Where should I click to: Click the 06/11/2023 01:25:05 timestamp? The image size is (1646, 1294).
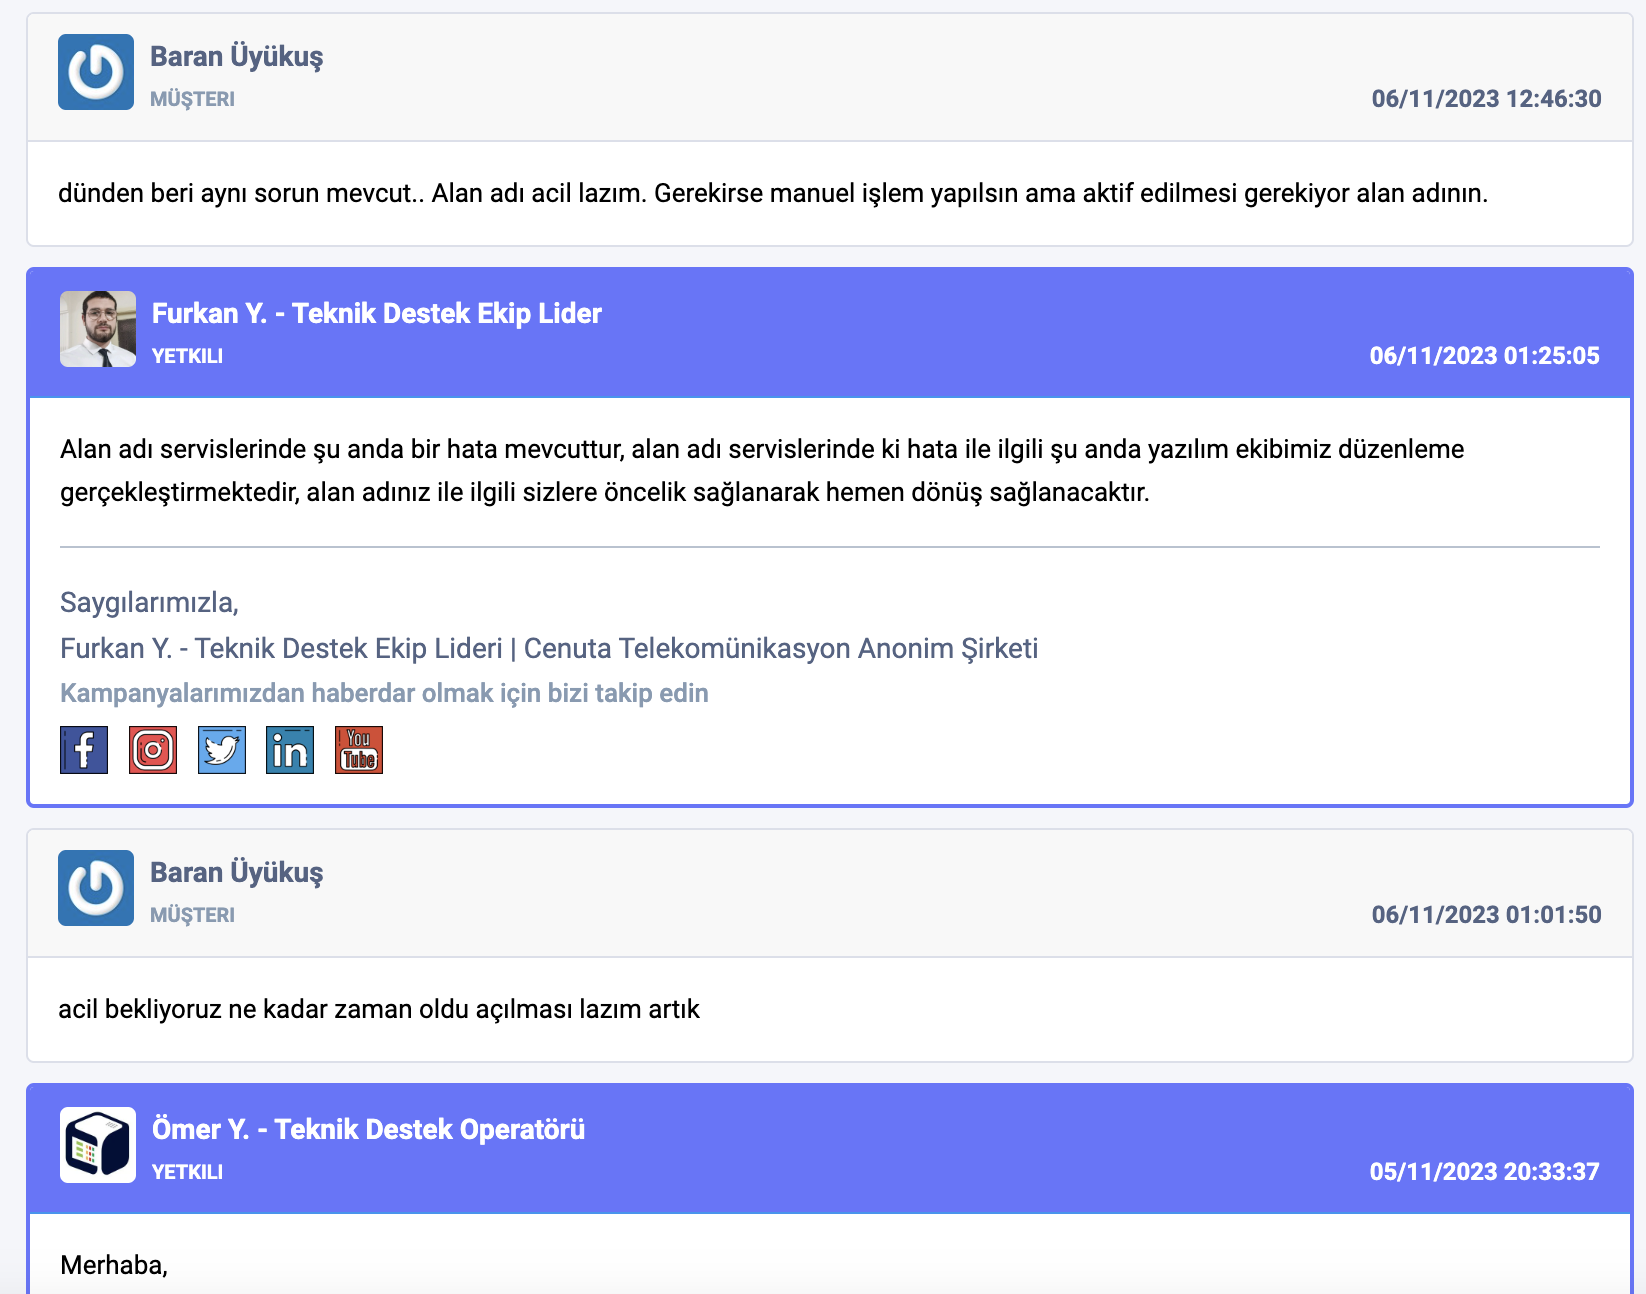[x=1485, y=356]
